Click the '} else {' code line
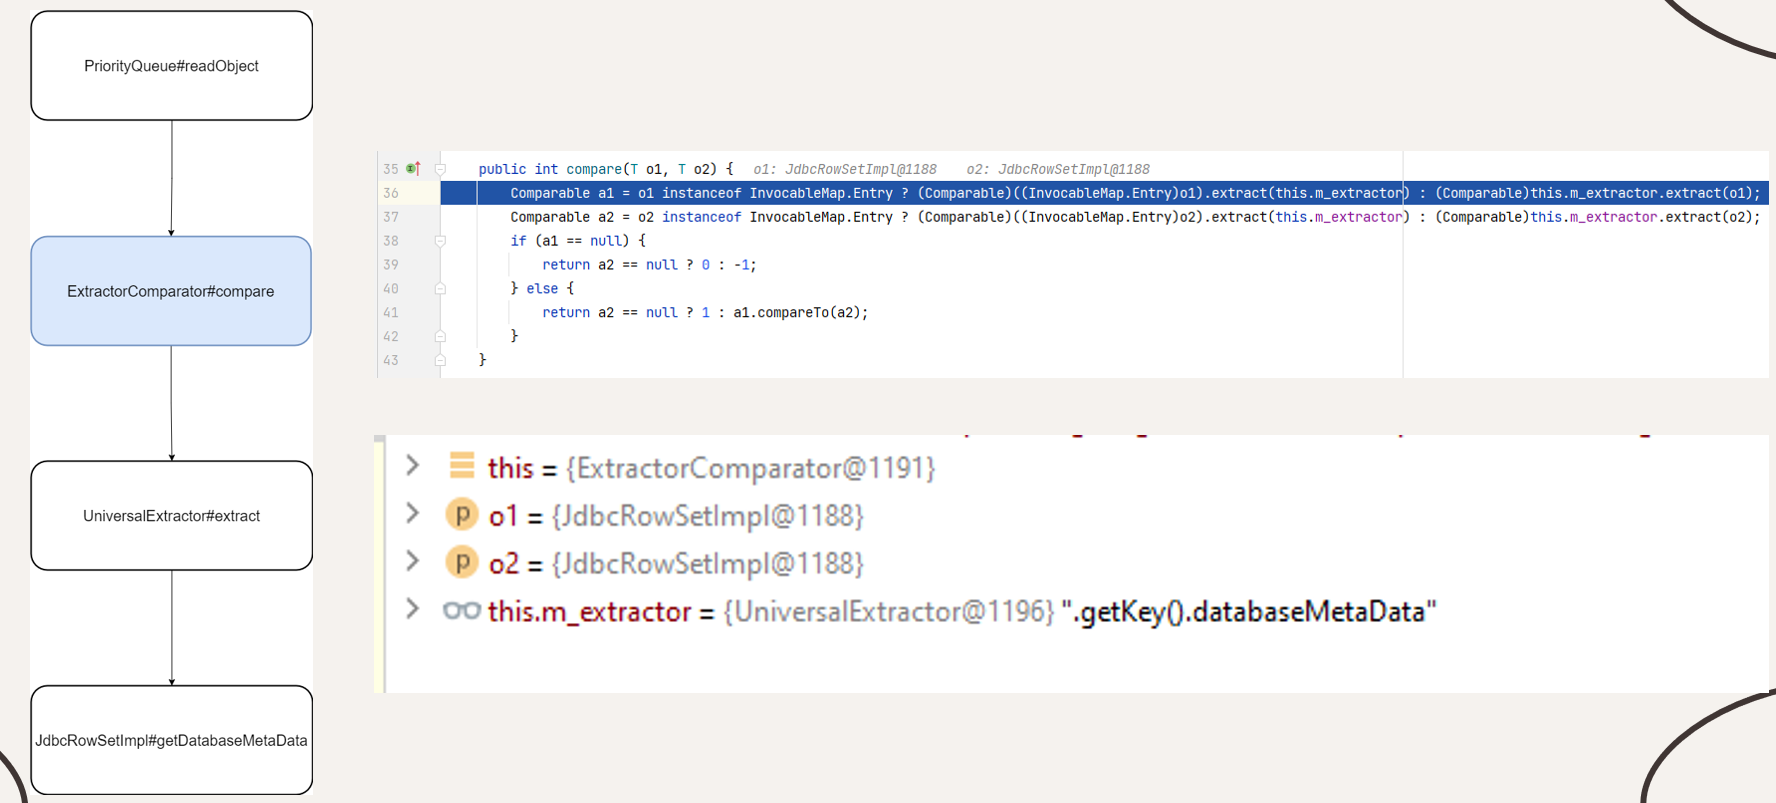 coord(542,289)
